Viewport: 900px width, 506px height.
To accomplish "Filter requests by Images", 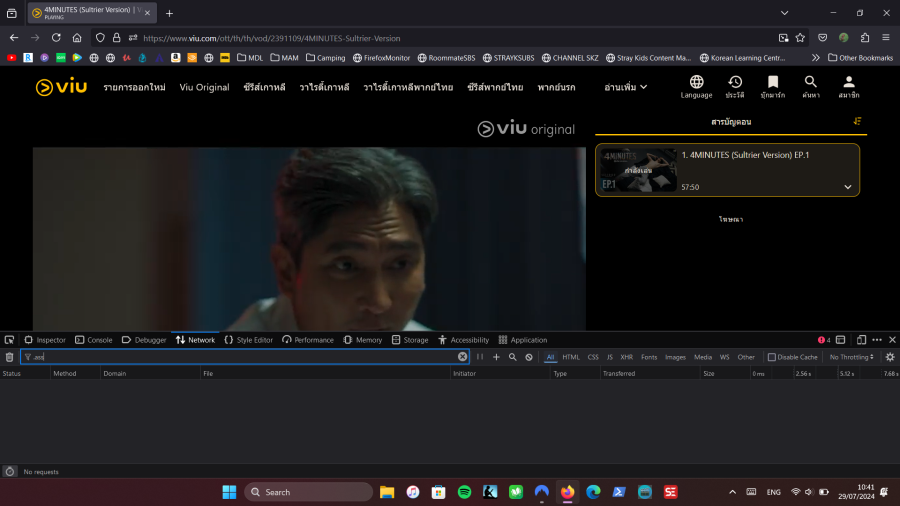I will coord(675,357).
